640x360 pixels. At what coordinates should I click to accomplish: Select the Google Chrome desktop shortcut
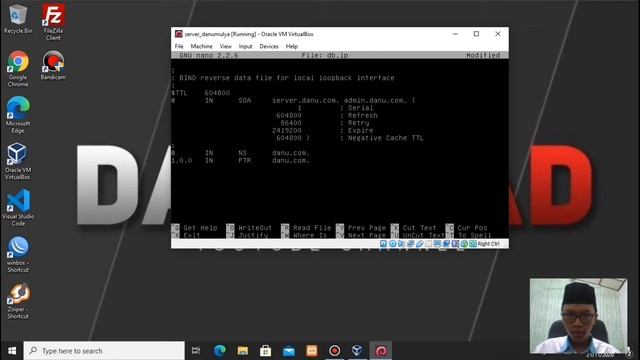[18, 69]
